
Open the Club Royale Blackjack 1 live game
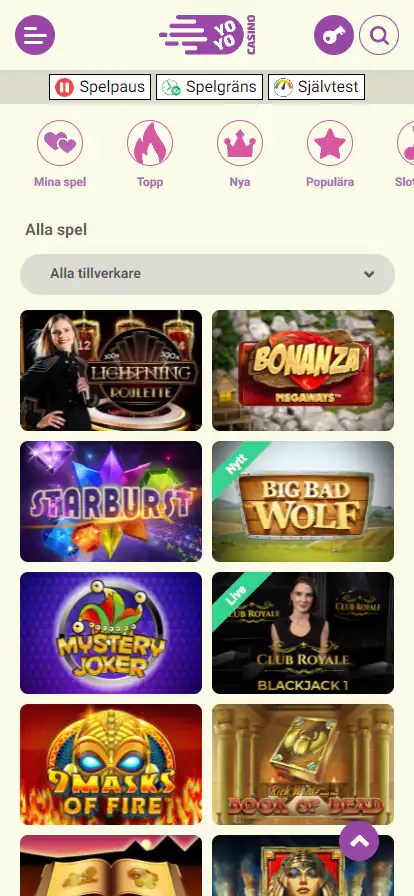(x=303, y=633)
